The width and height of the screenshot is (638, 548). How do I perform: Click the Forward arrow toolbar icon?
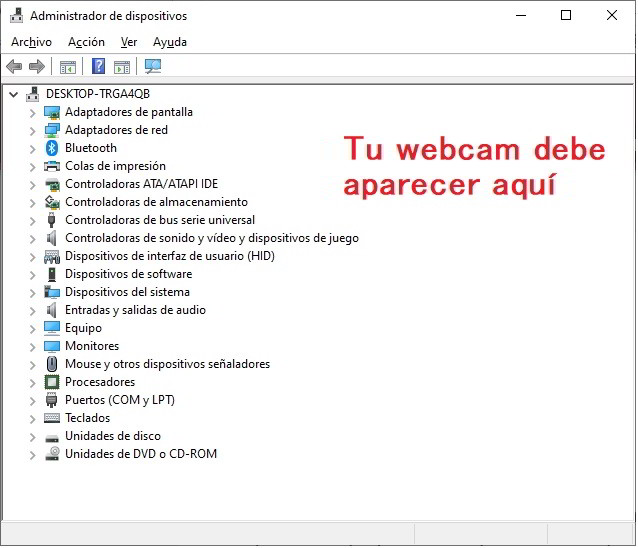click(37, 67)
